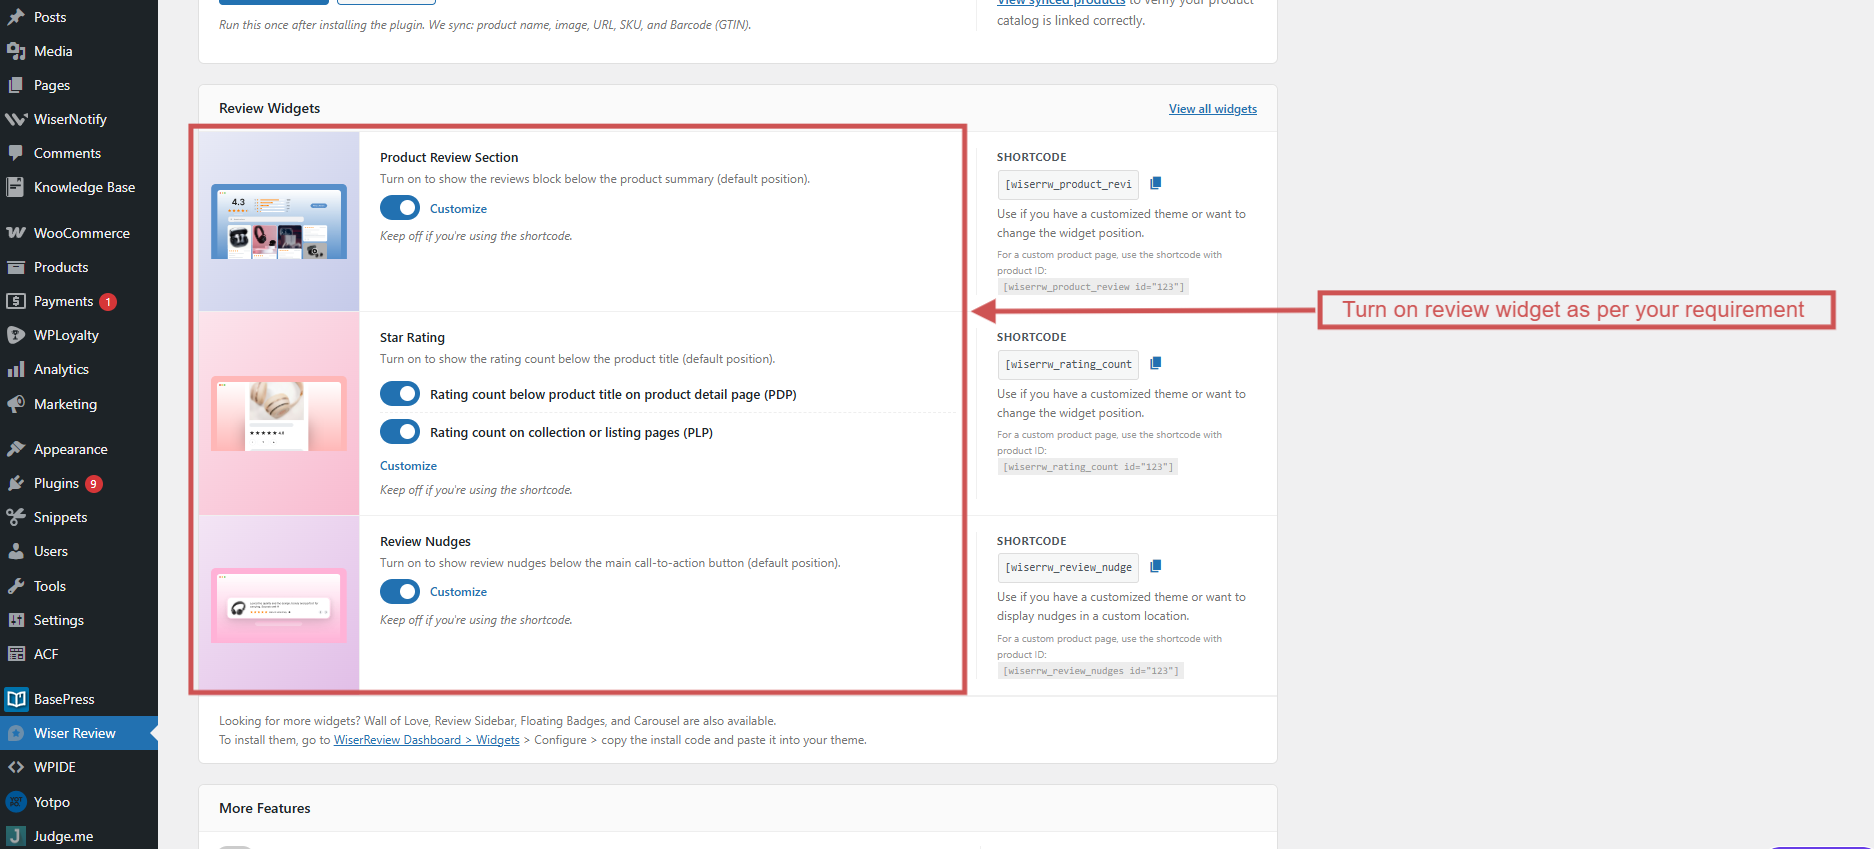Image resolution: width=1874 pixels, height=849 pixels.
Task: Click the WiserNotify logo icon
Action: pyautogui.click(x=16, y=119)
